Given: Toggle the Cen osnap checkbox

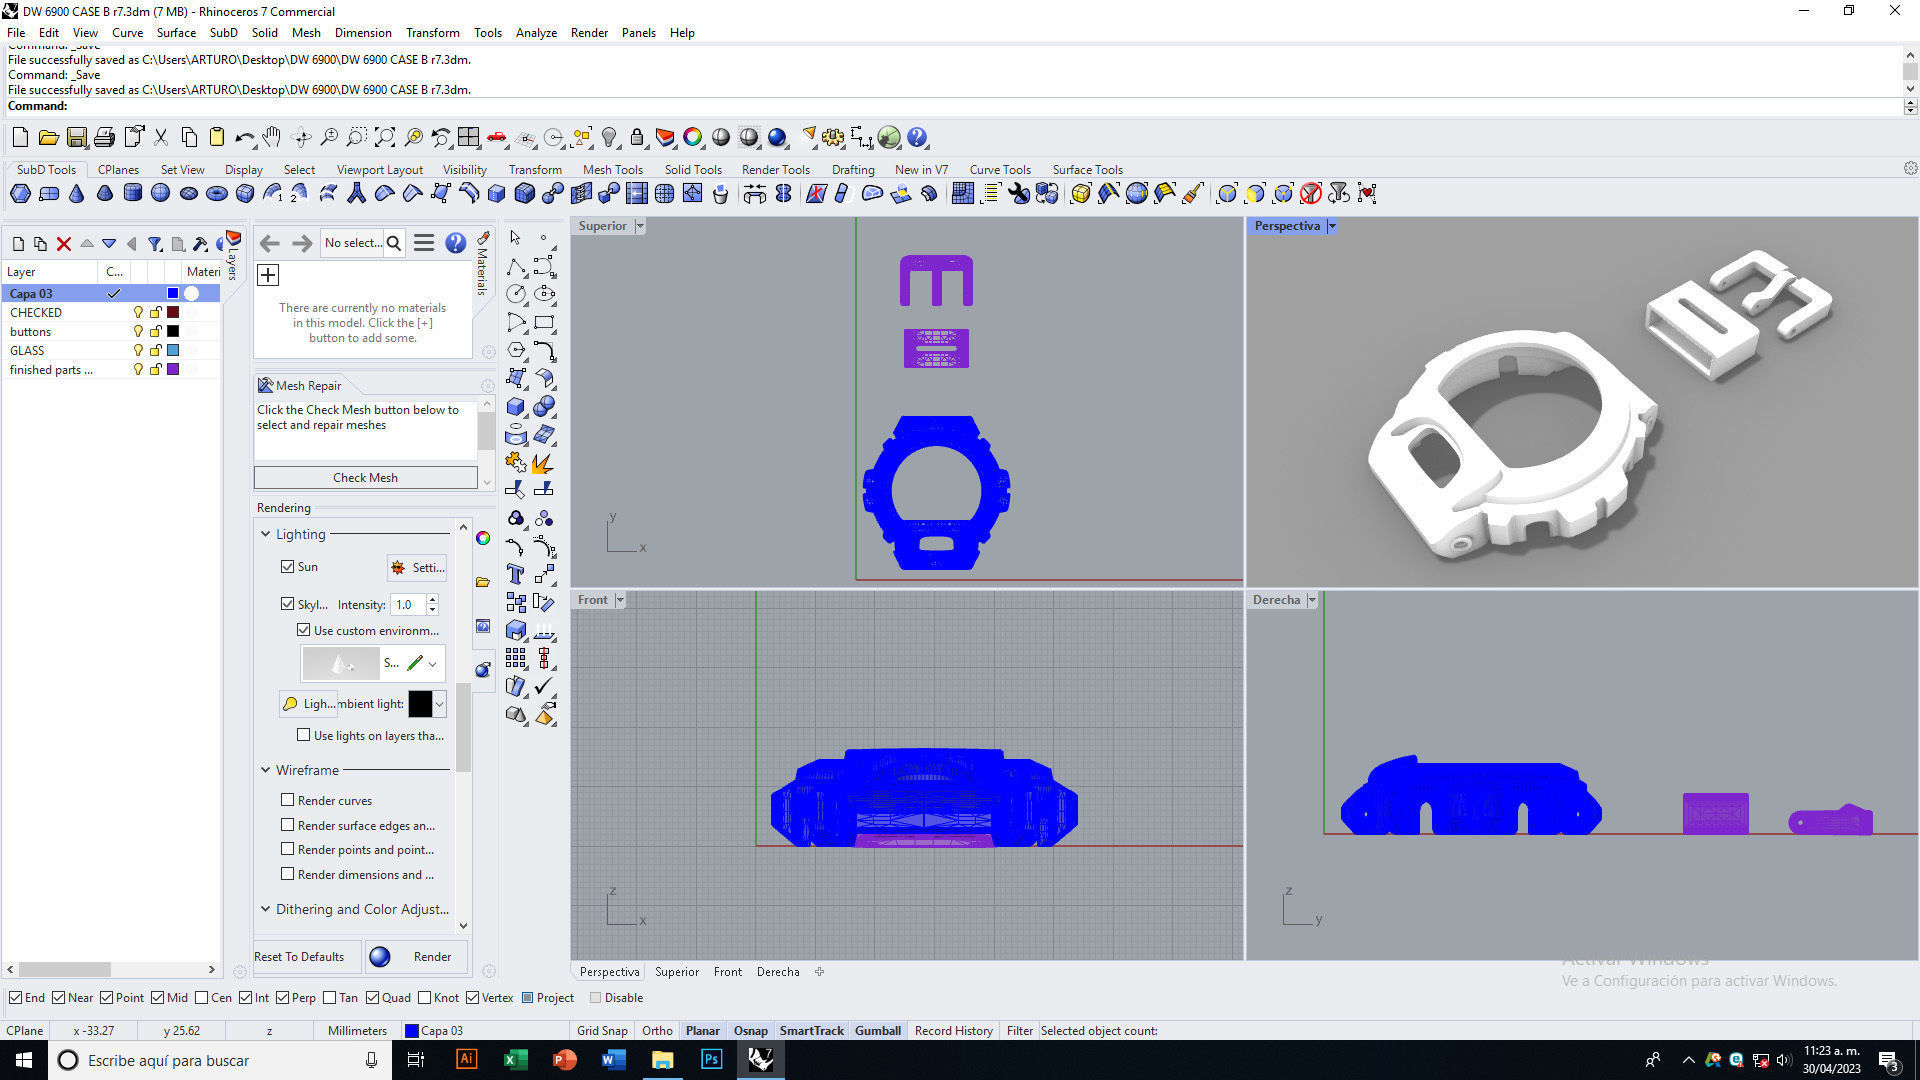Looking at the screenshot, I should [x=202, y=998].
